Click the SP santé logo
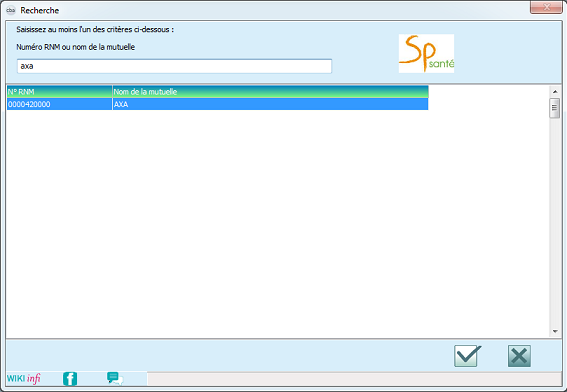This screenshot has width=567, height=392. 426,54
